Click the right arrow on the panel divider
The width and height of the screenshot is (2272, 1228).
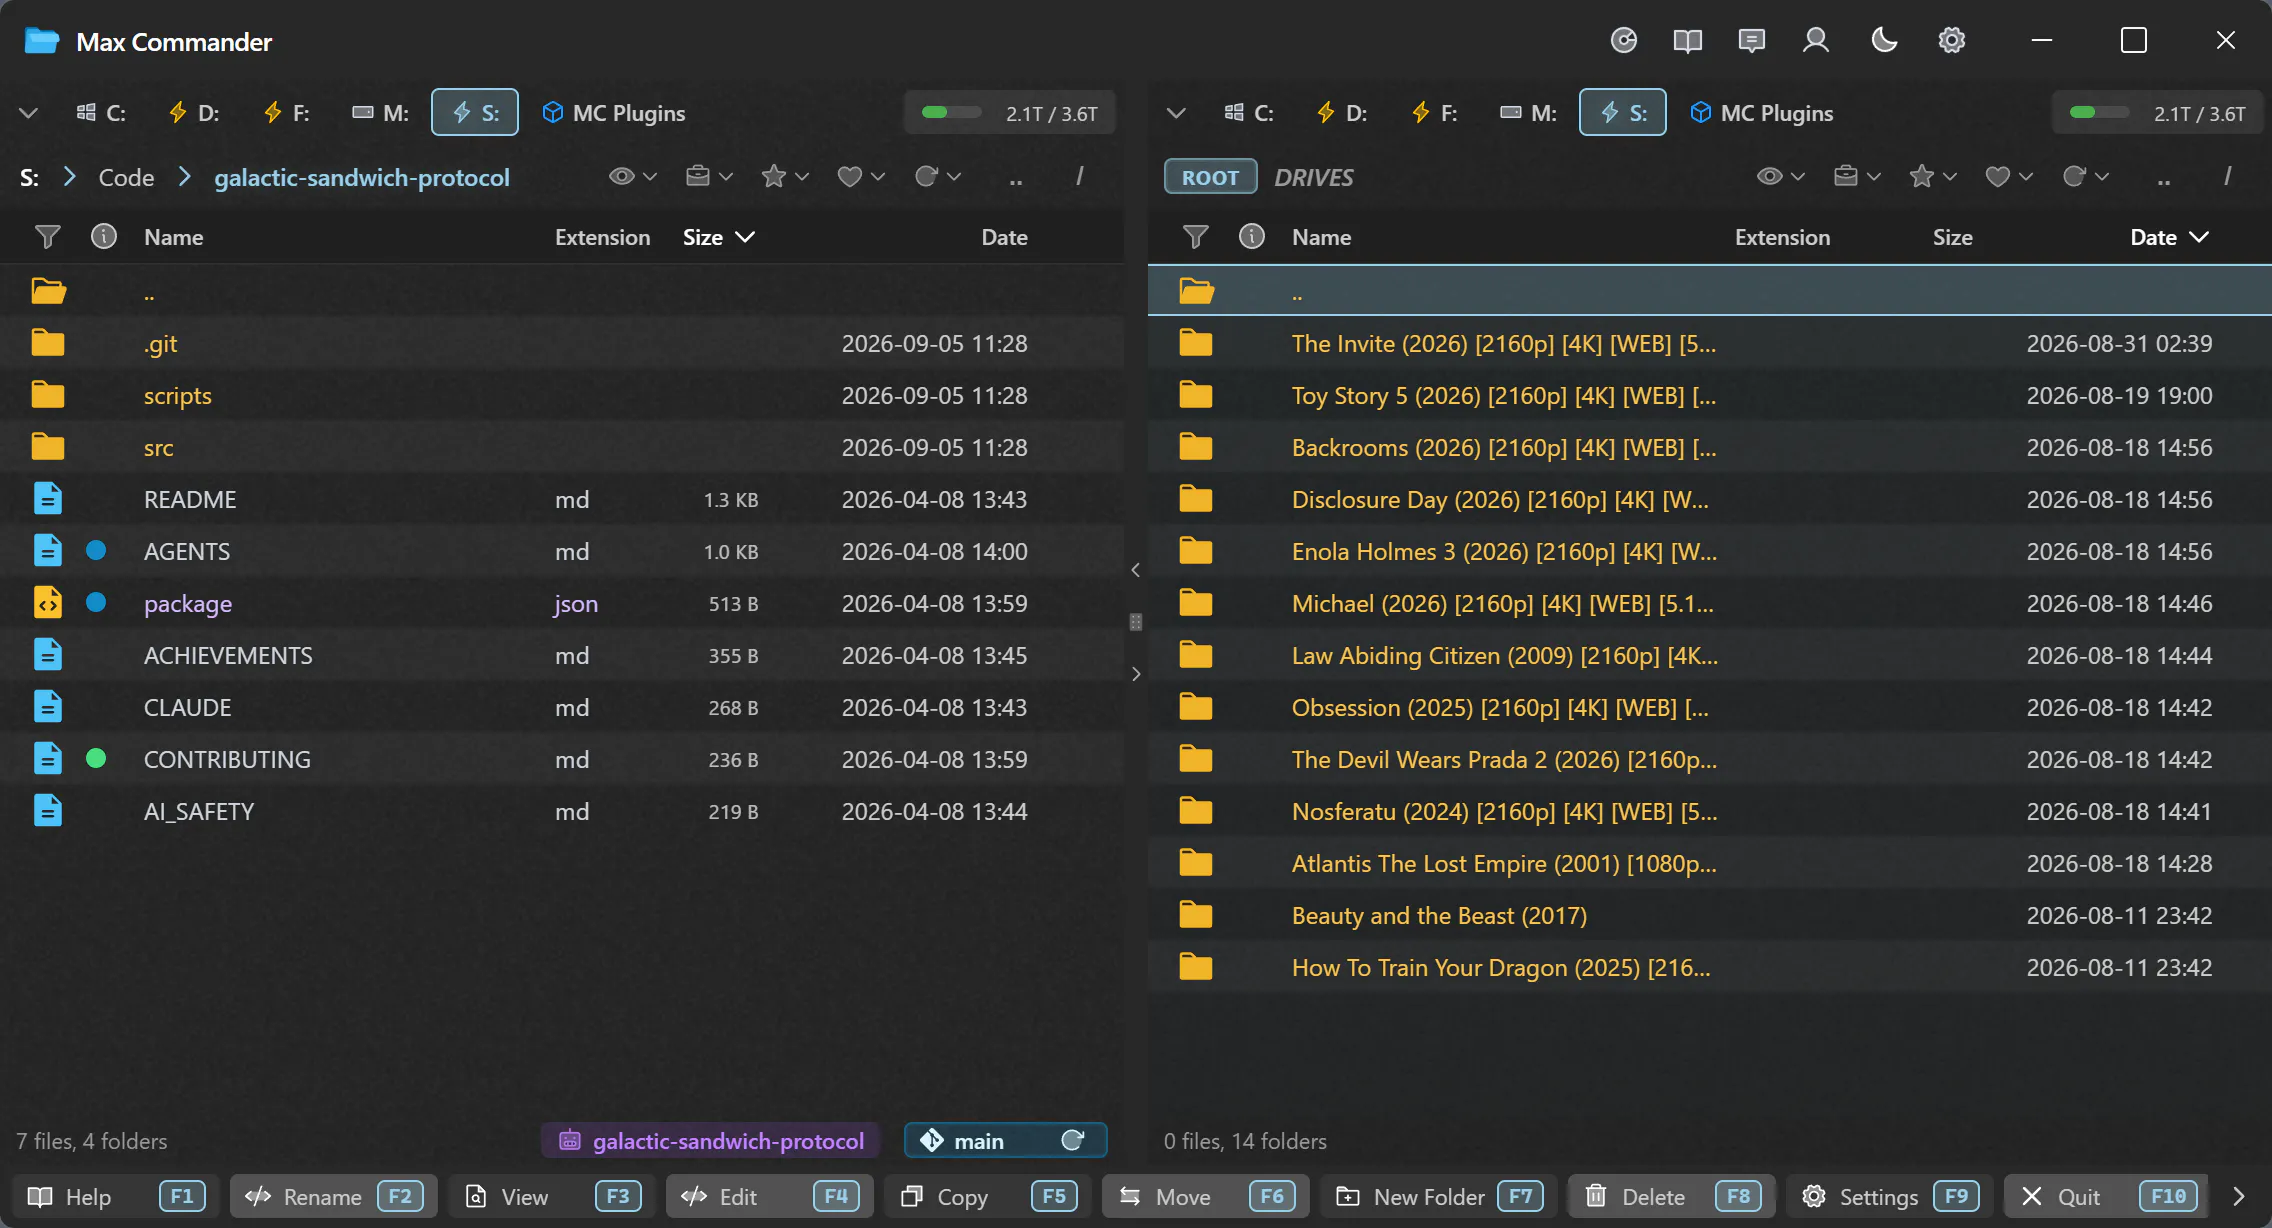point(1136,674)
